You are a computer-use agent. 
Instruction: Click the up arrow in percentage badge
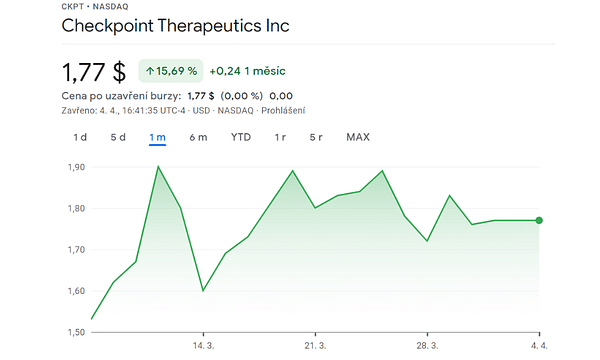tap(150, 71)
